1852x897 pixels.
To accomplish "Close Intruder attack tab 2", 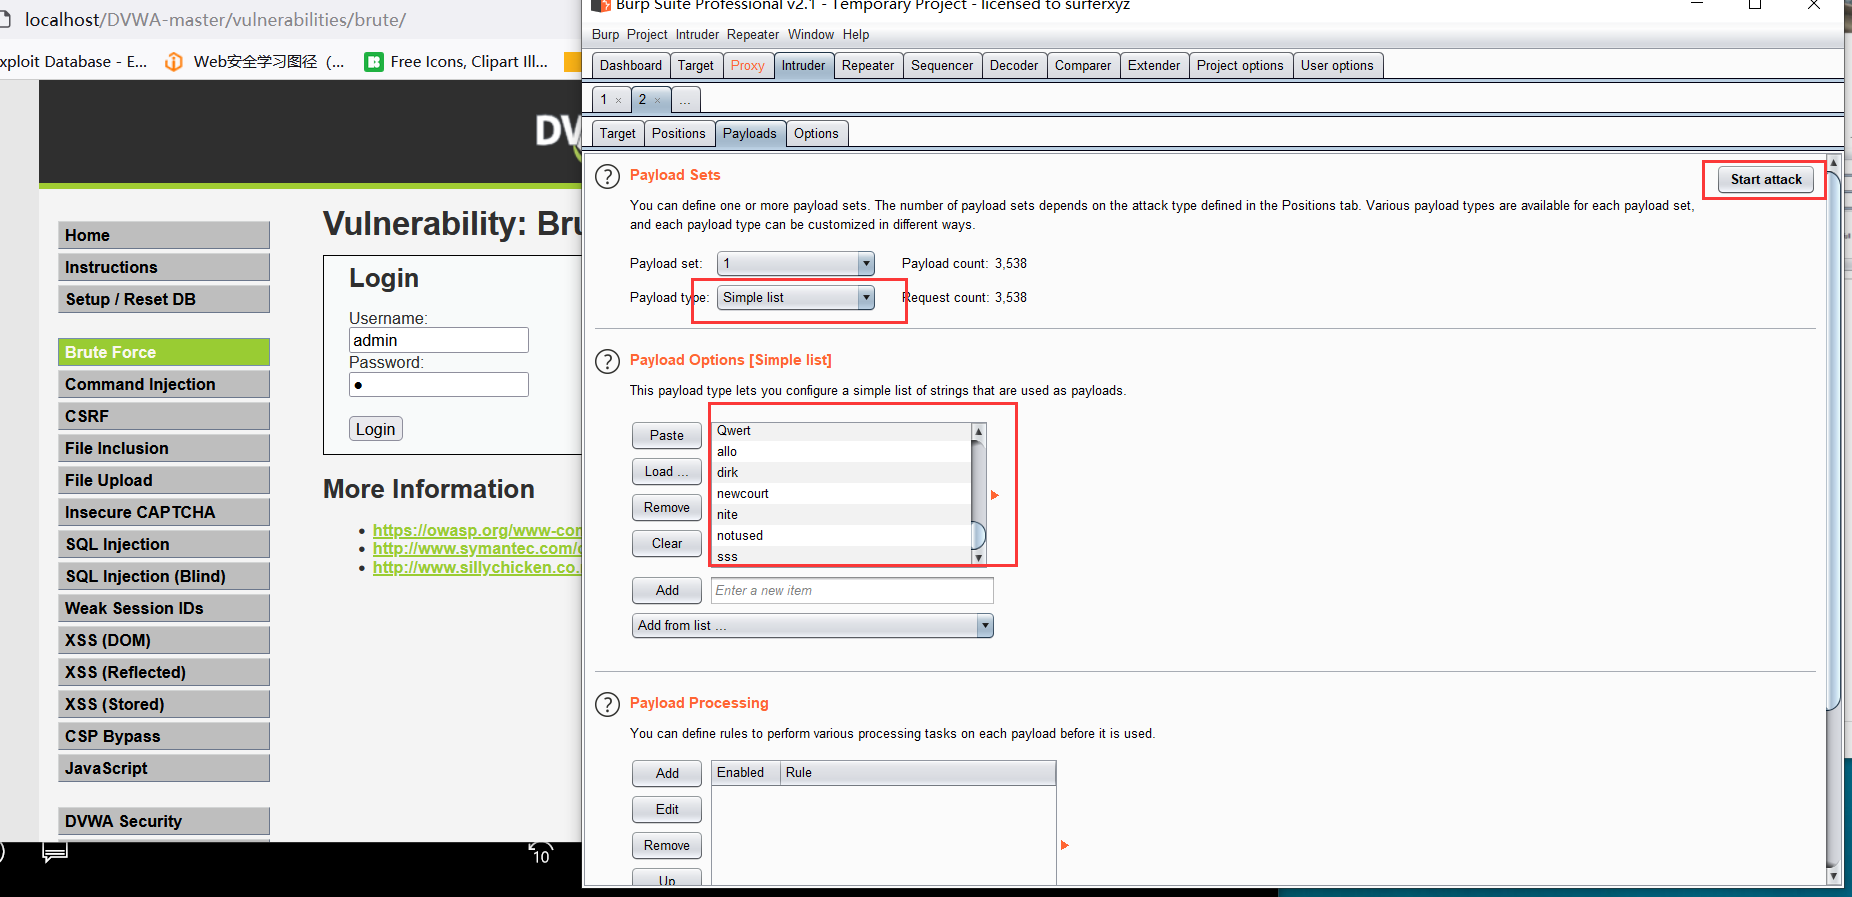I will pos(657,100).
